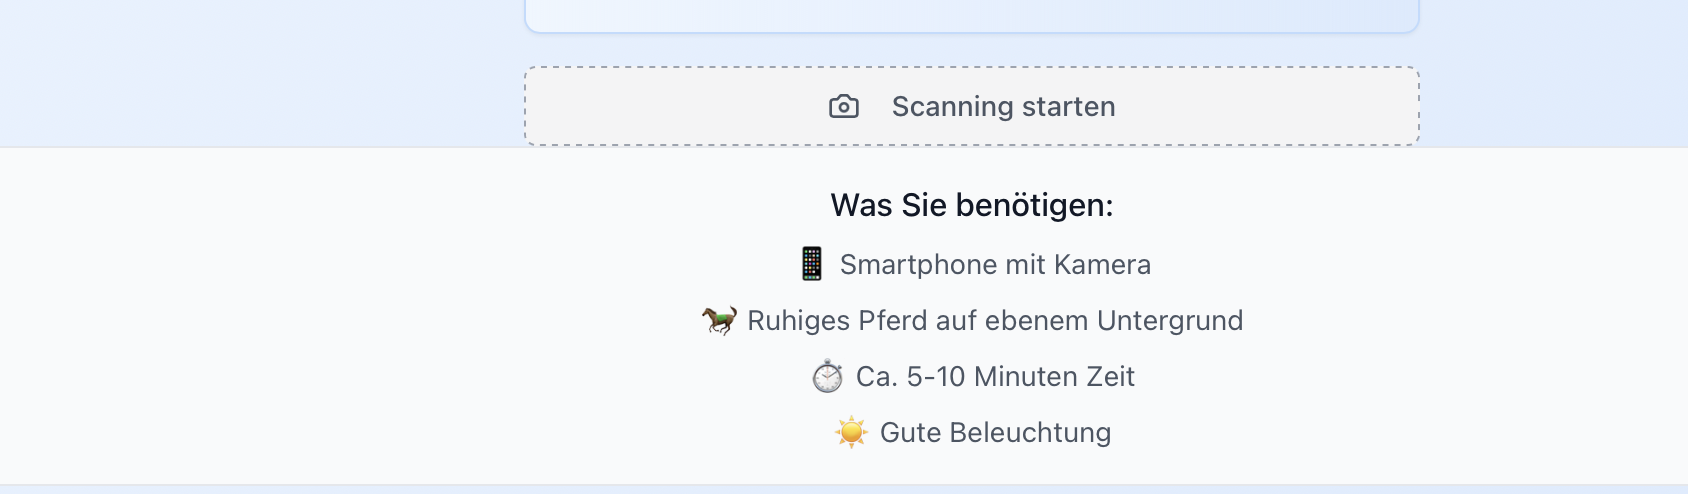Click the 'Gute Beleuchtung' text
The width and height of the screenshot is (1688, 494).
(x=995, y=432)
